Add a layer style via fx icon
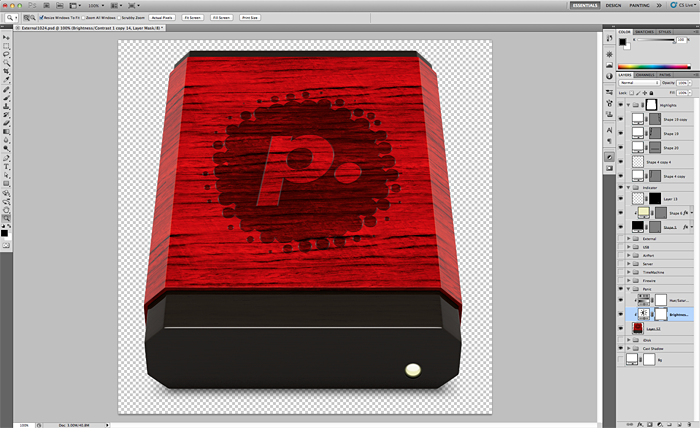This screenshot has width=700, height=428. [640, 424]
